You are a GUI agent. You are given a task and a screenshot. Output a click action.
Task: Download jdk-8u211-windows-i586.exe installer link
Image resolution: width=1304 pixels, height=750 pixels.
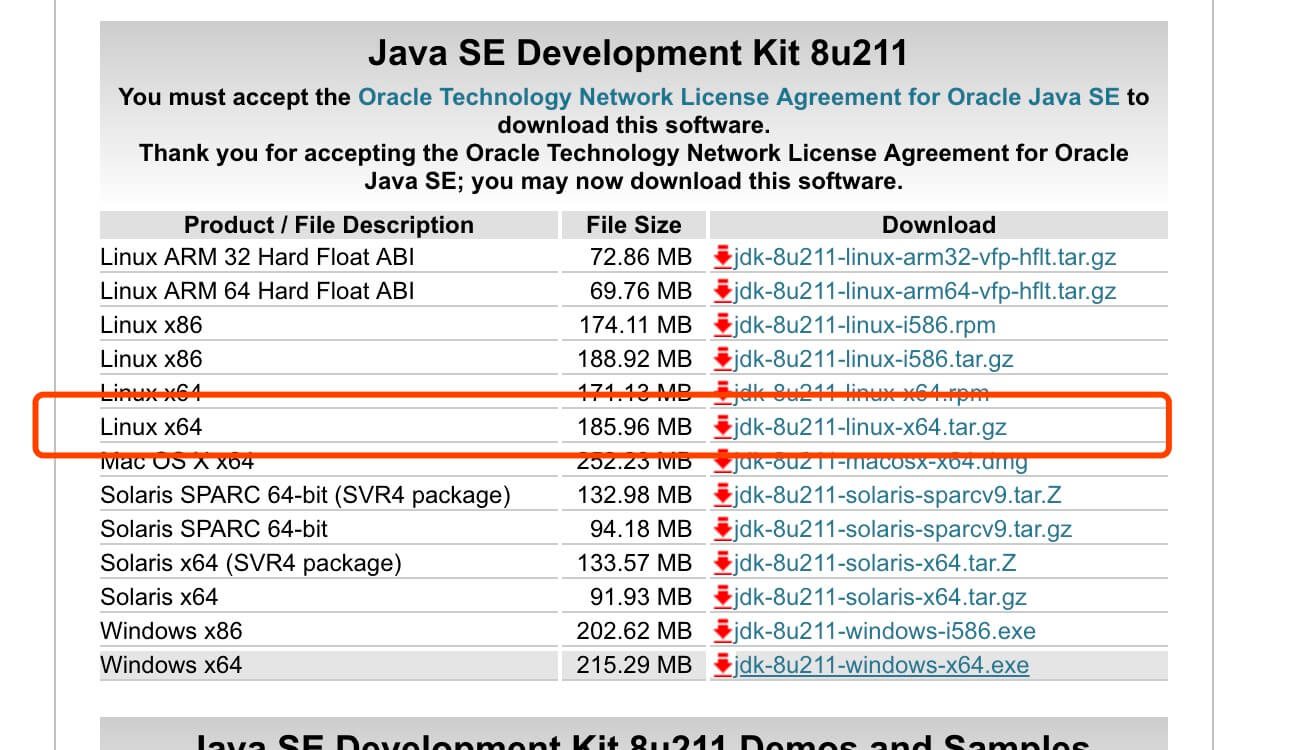885,632
